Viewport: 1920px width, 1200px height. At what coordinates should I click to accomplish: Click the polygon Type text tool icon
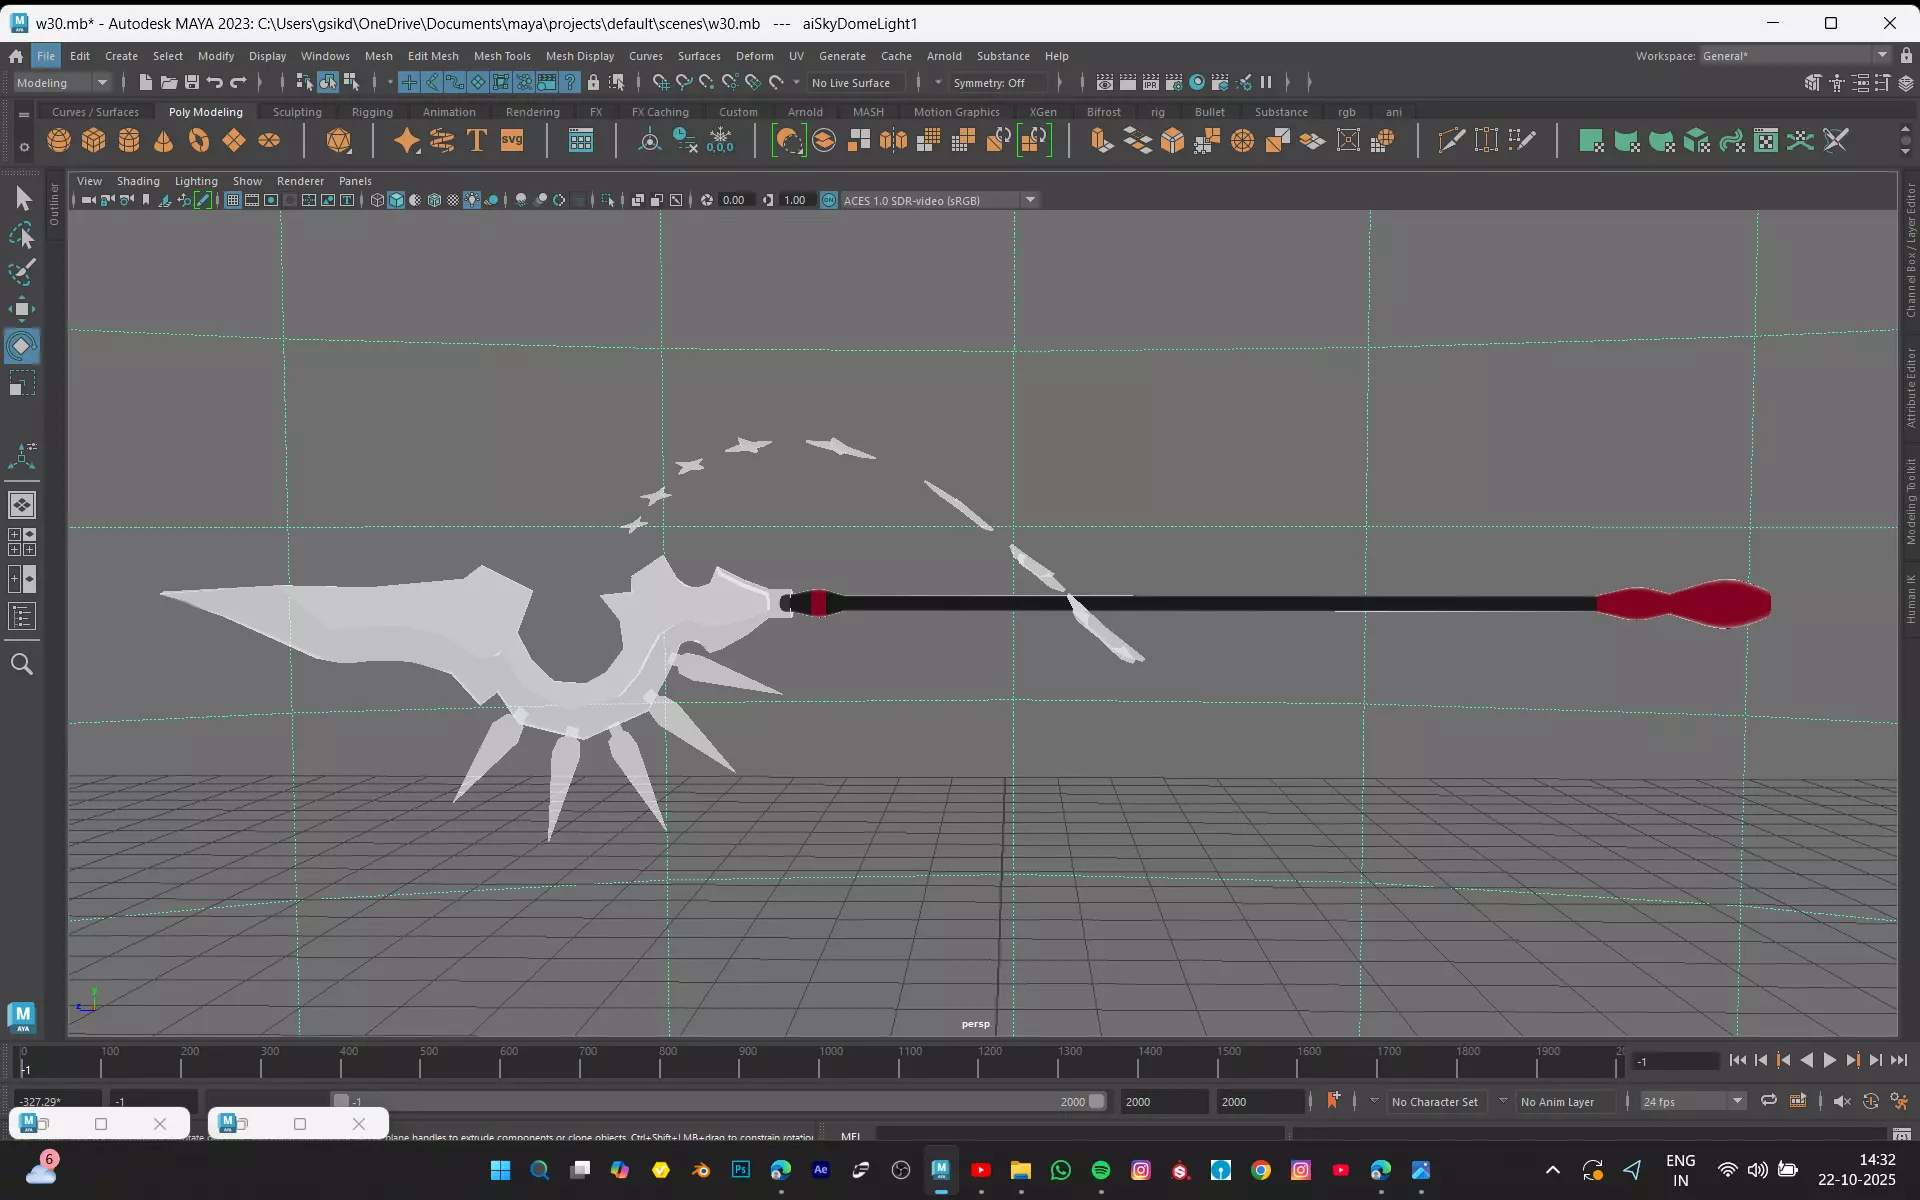pos(477,141)
